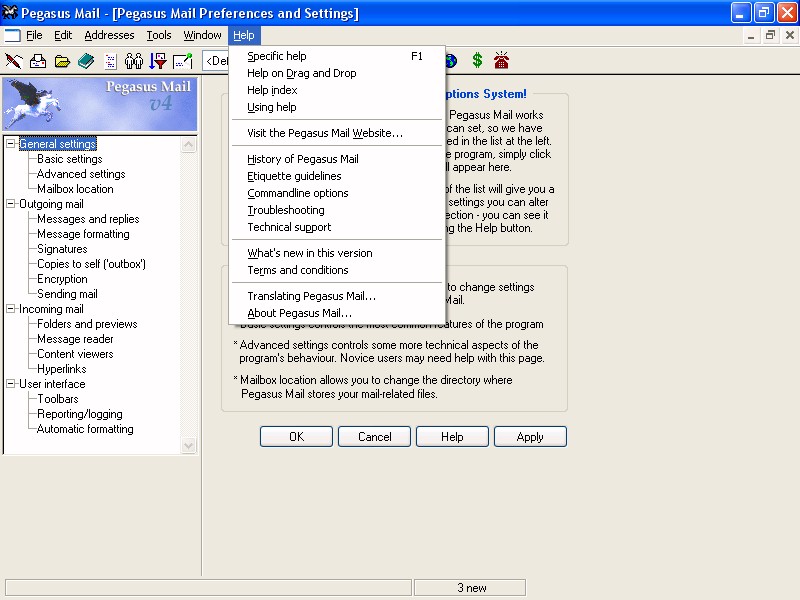Click the Help button beside Cancel
The image size is (800, 600).
[x=453, y=437]
